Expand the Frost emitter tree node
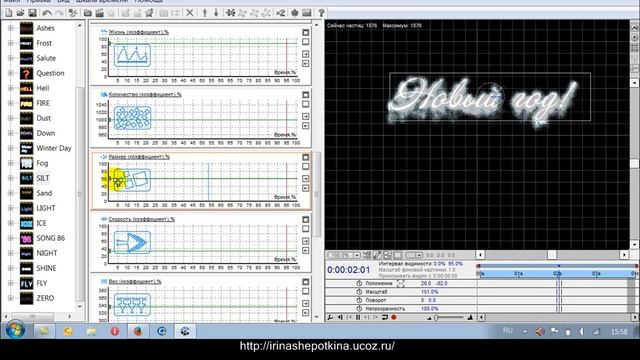The image size is (640, 360). pyautogui.click(x=11, y=43)
